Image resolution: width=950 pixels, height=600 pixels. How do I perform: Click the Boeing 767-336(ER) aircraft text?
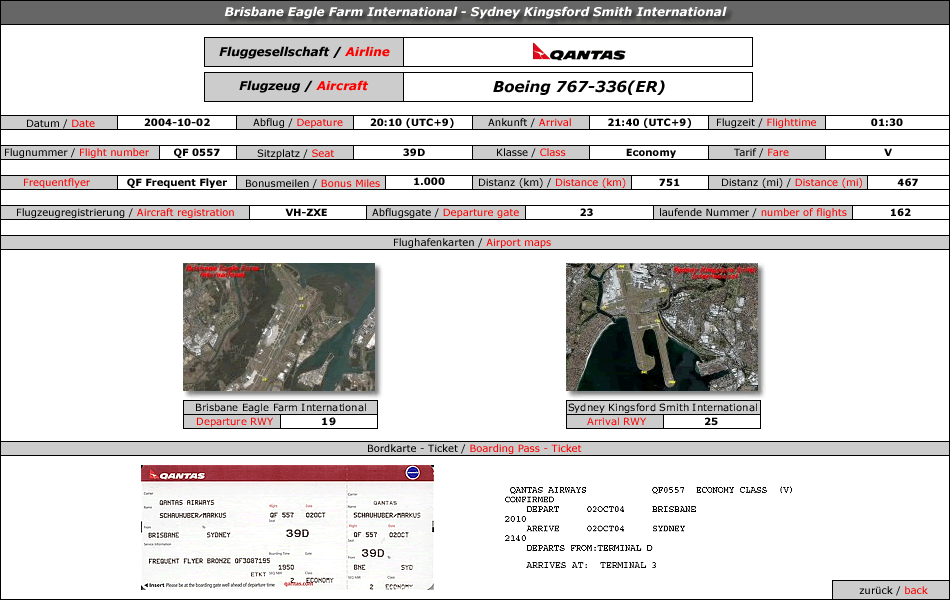[x=579, y=87]
